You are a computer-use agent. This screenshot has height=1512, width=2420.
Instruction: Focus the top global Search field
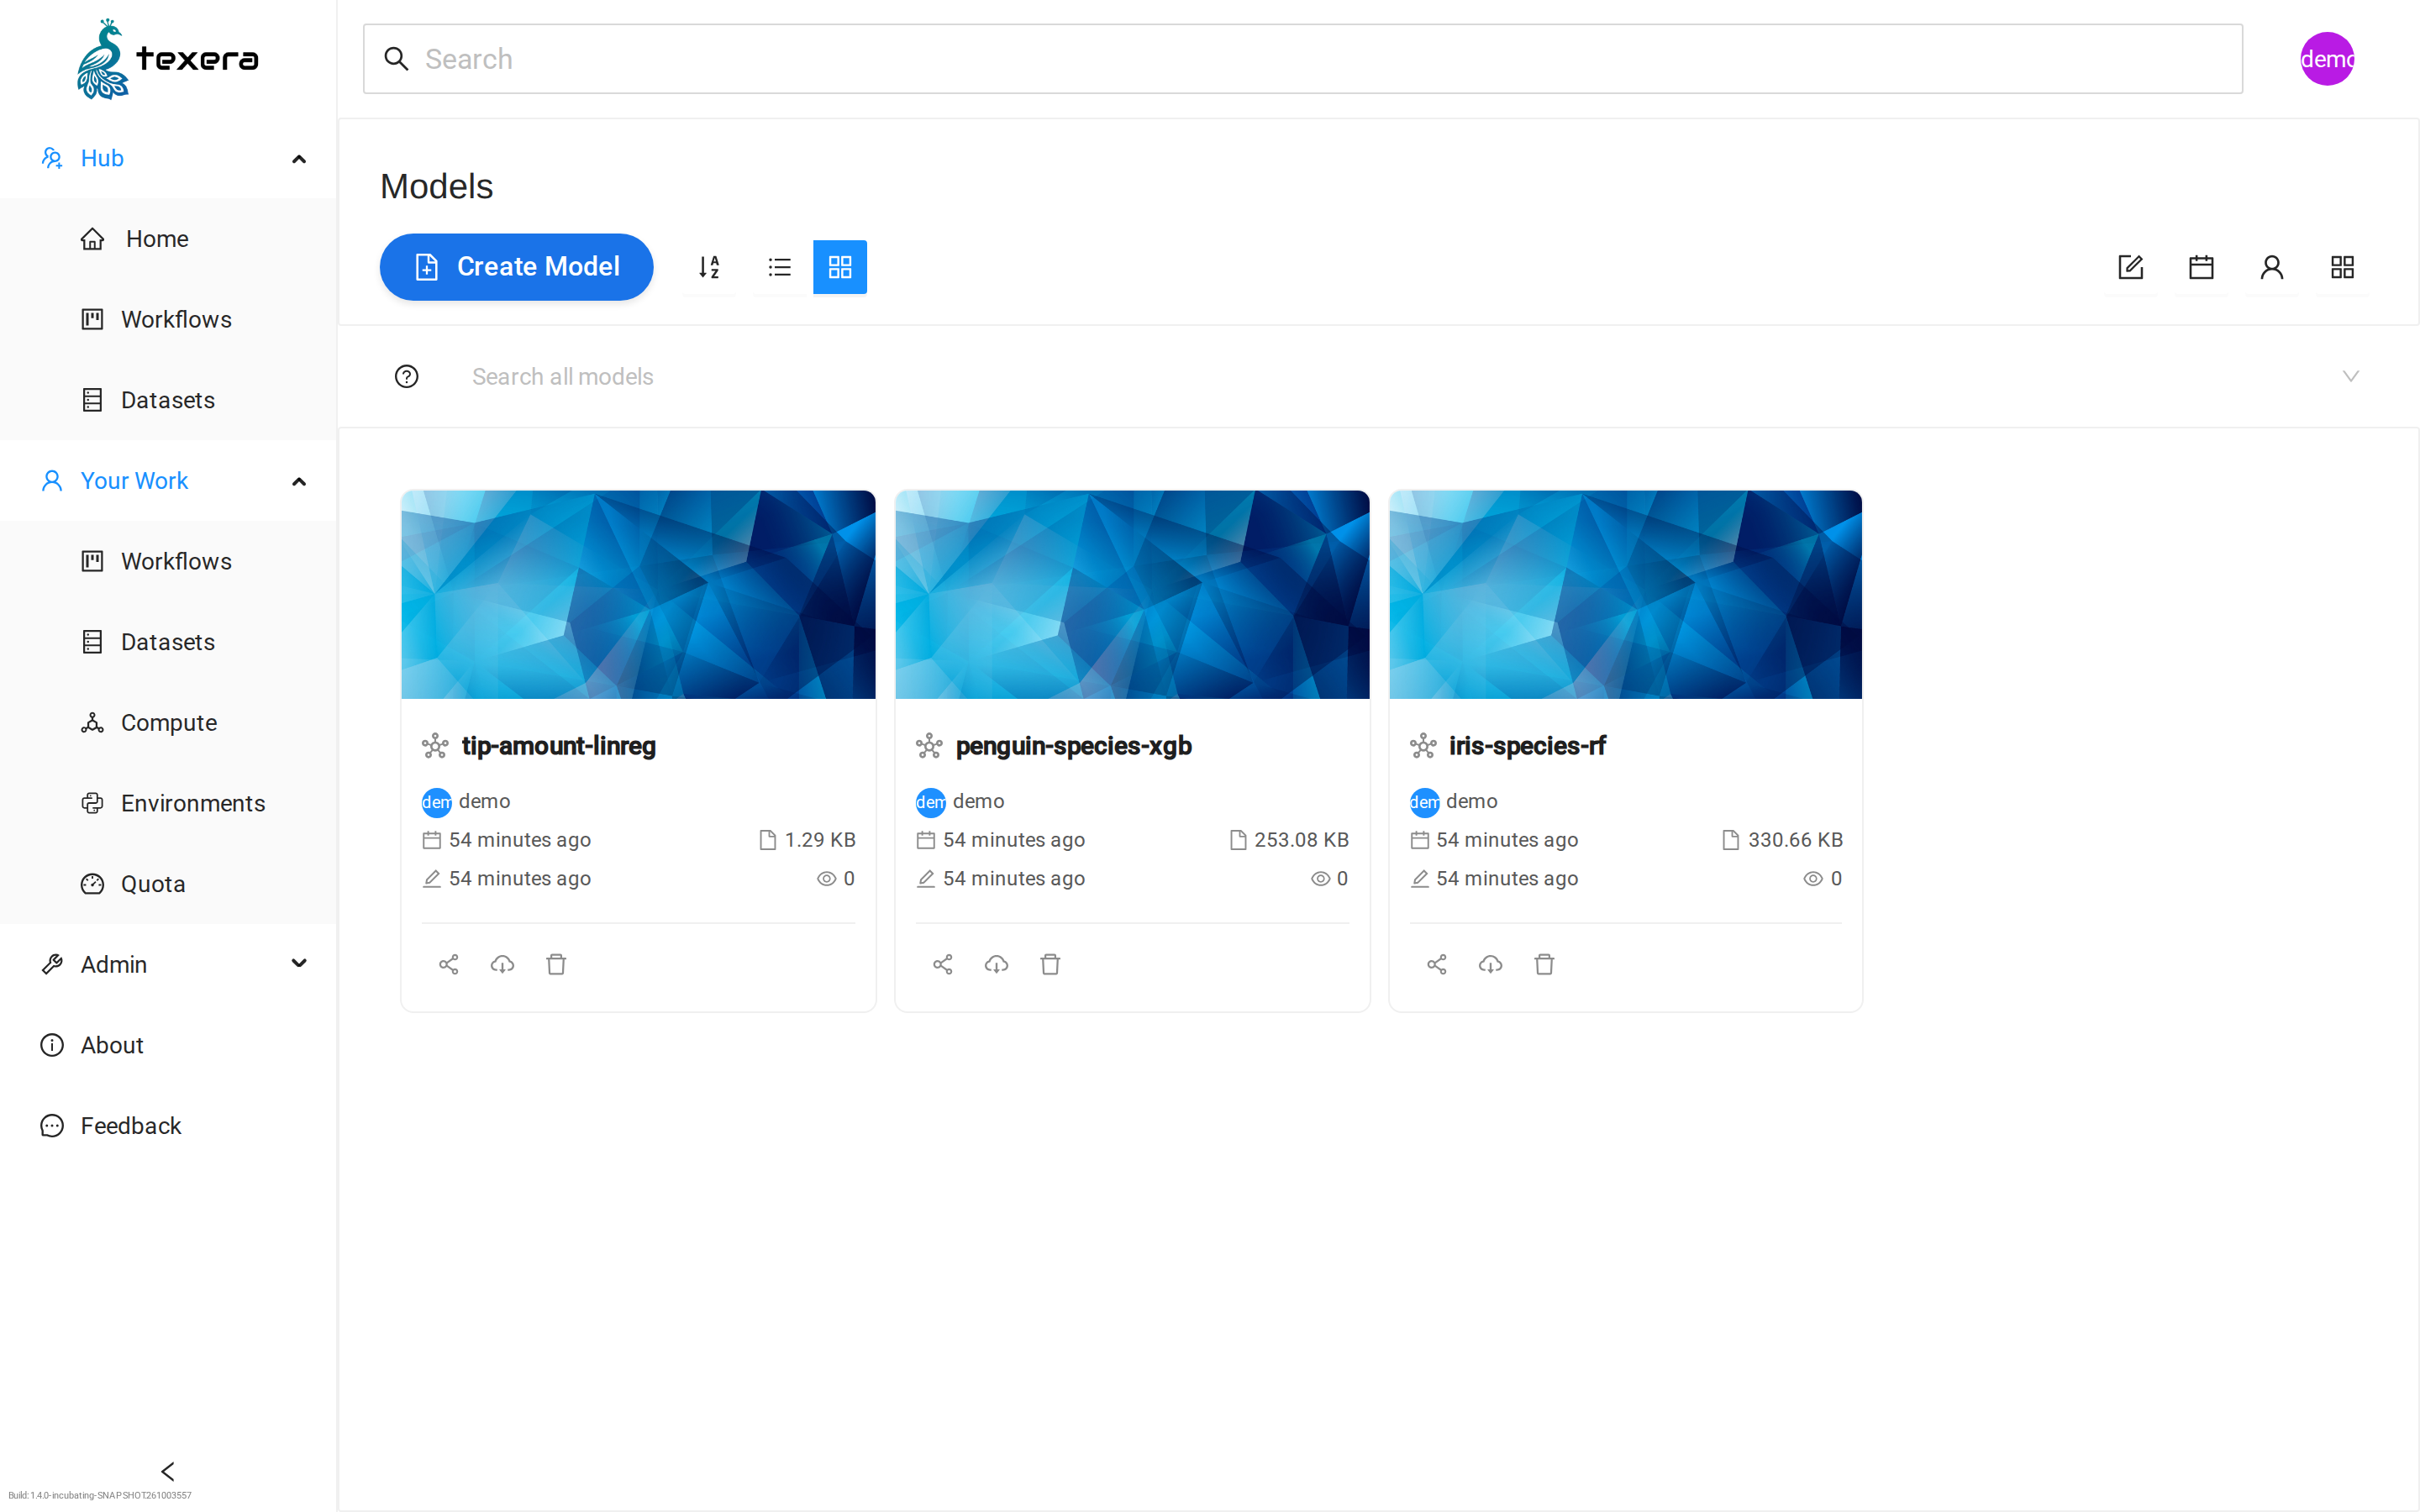tap(1302, 59)
